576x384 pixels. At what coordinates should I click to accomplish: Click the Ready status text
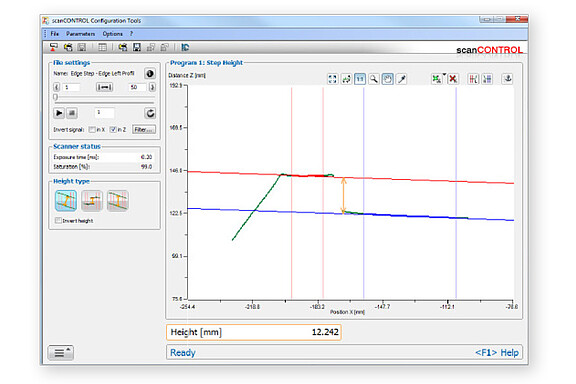[183, 353]
